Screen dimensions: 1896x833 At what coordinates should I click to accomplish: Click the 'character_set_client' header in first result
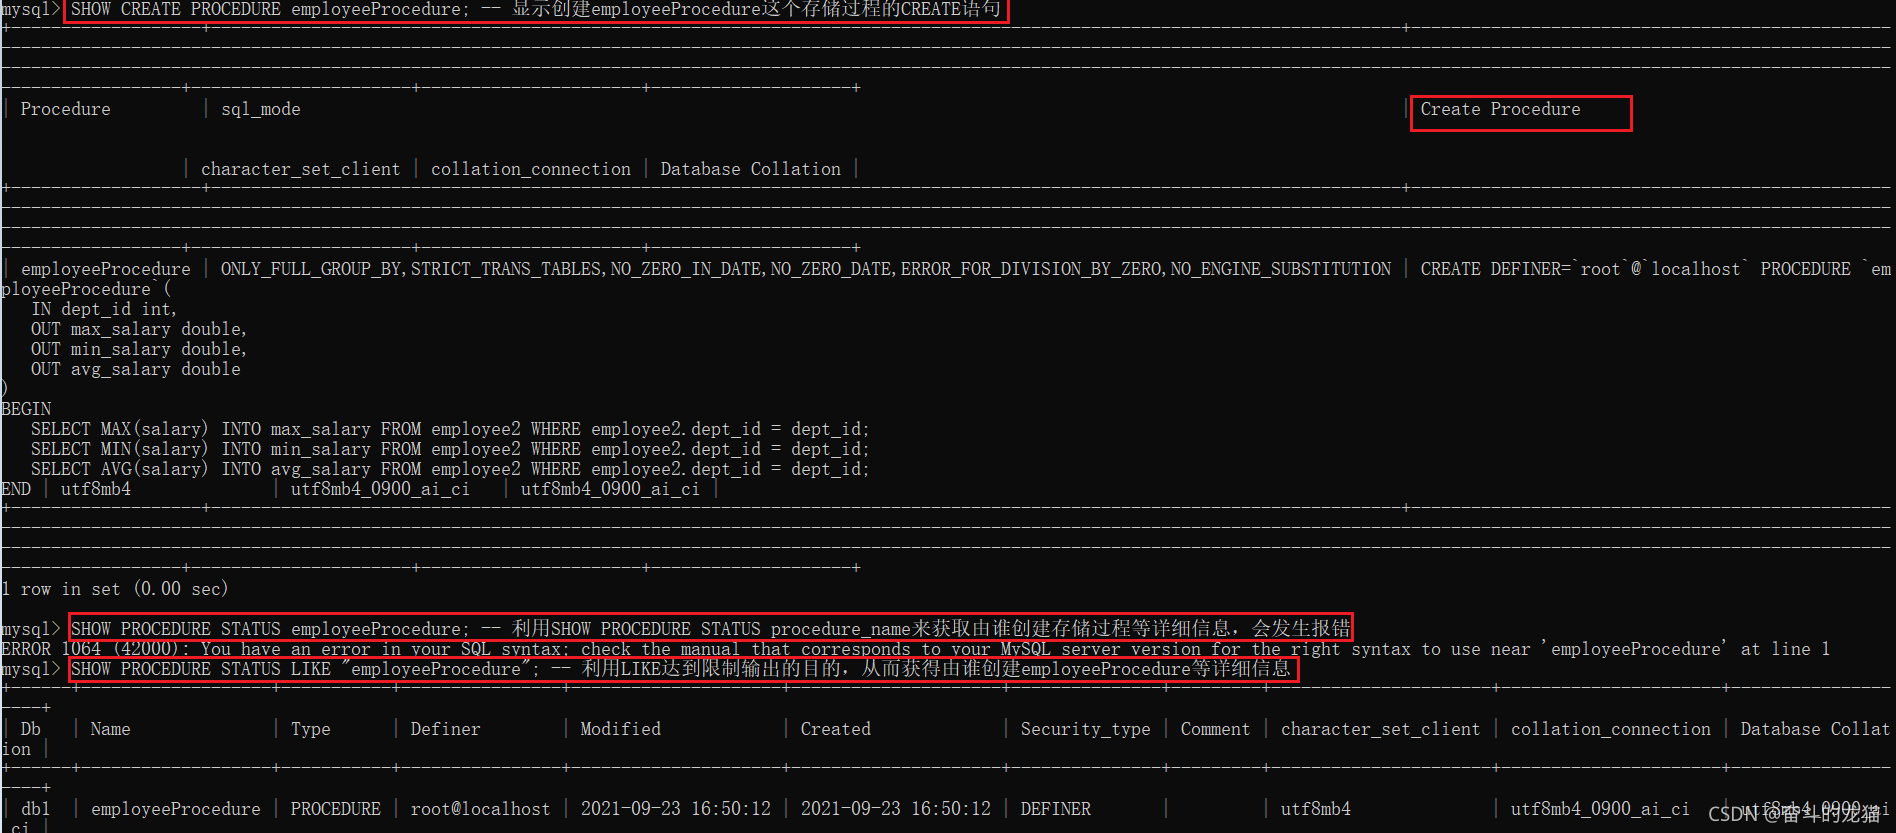(x=300, y=169)
